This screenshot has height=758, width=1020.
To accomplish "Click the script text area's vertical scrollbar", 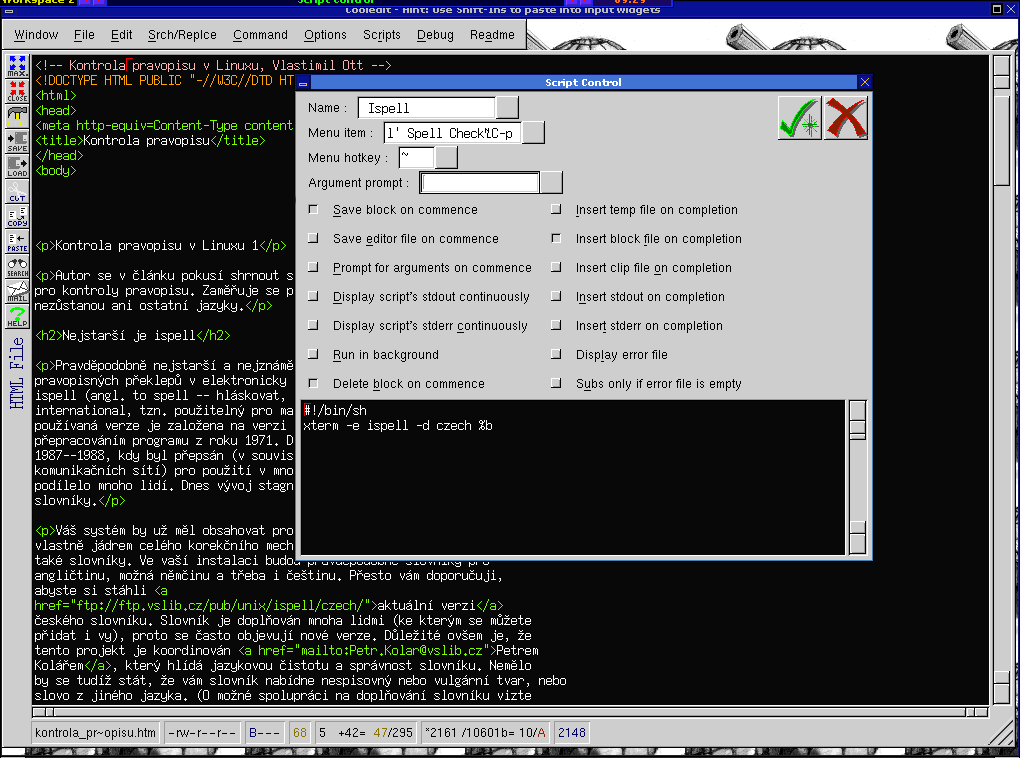I will [857, 477].
